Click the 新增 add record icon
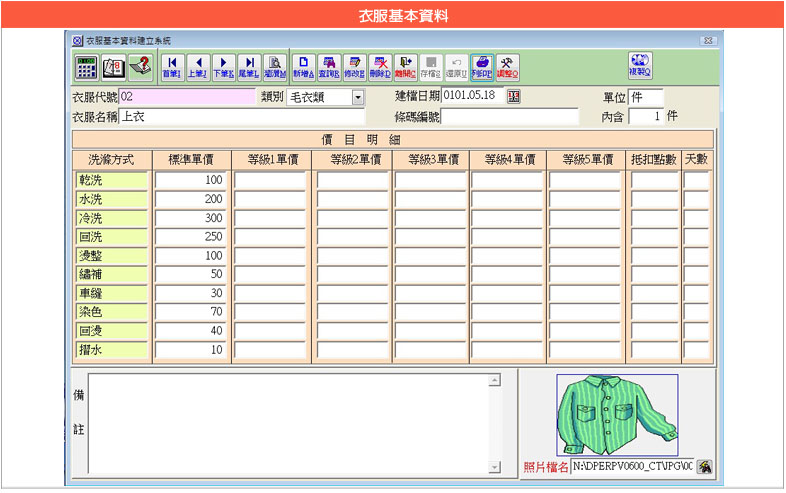786x493 pixels. [x=302, y=67]
